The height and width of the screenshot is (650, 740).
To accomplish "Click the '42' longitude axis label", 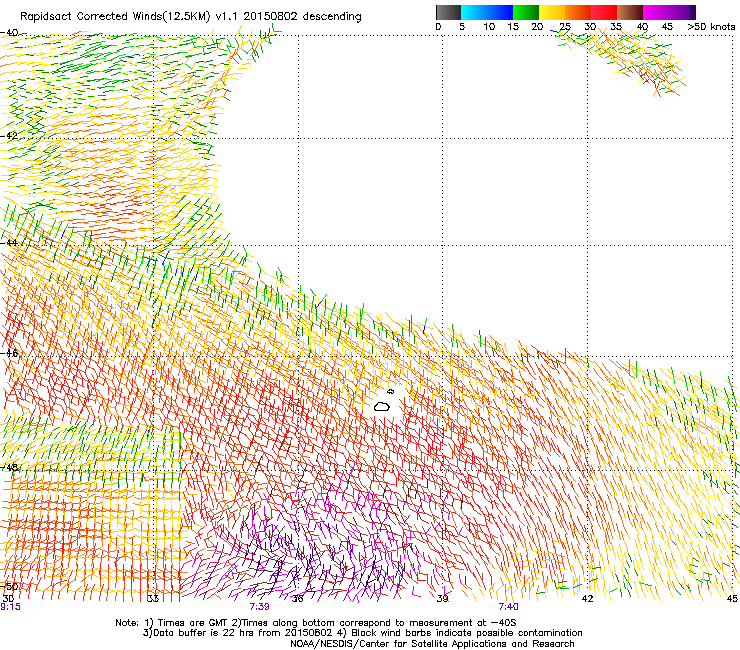I will (x=587, y=599).
